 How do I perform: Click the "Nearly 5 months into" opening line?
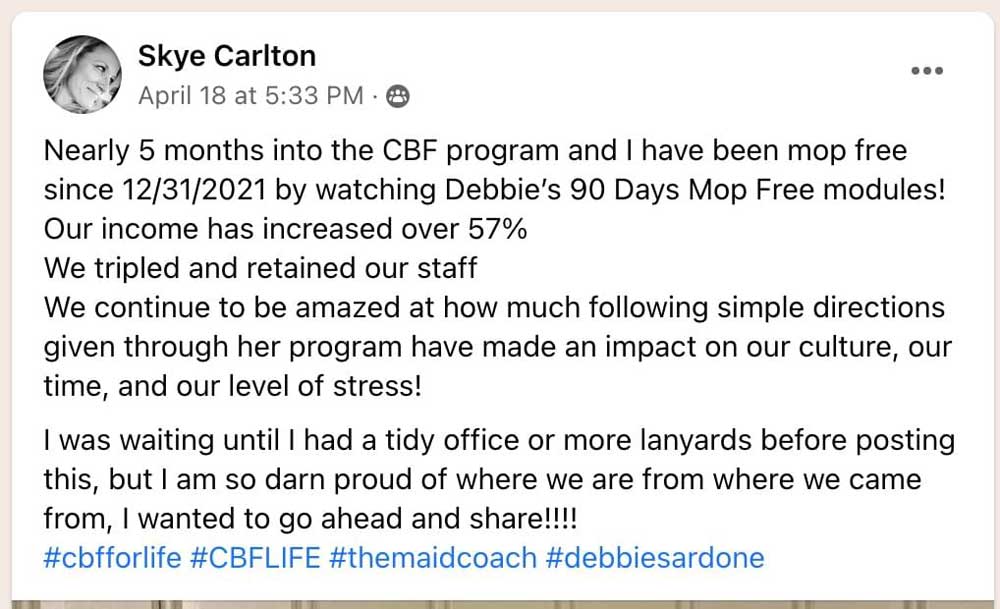[475, 151]
